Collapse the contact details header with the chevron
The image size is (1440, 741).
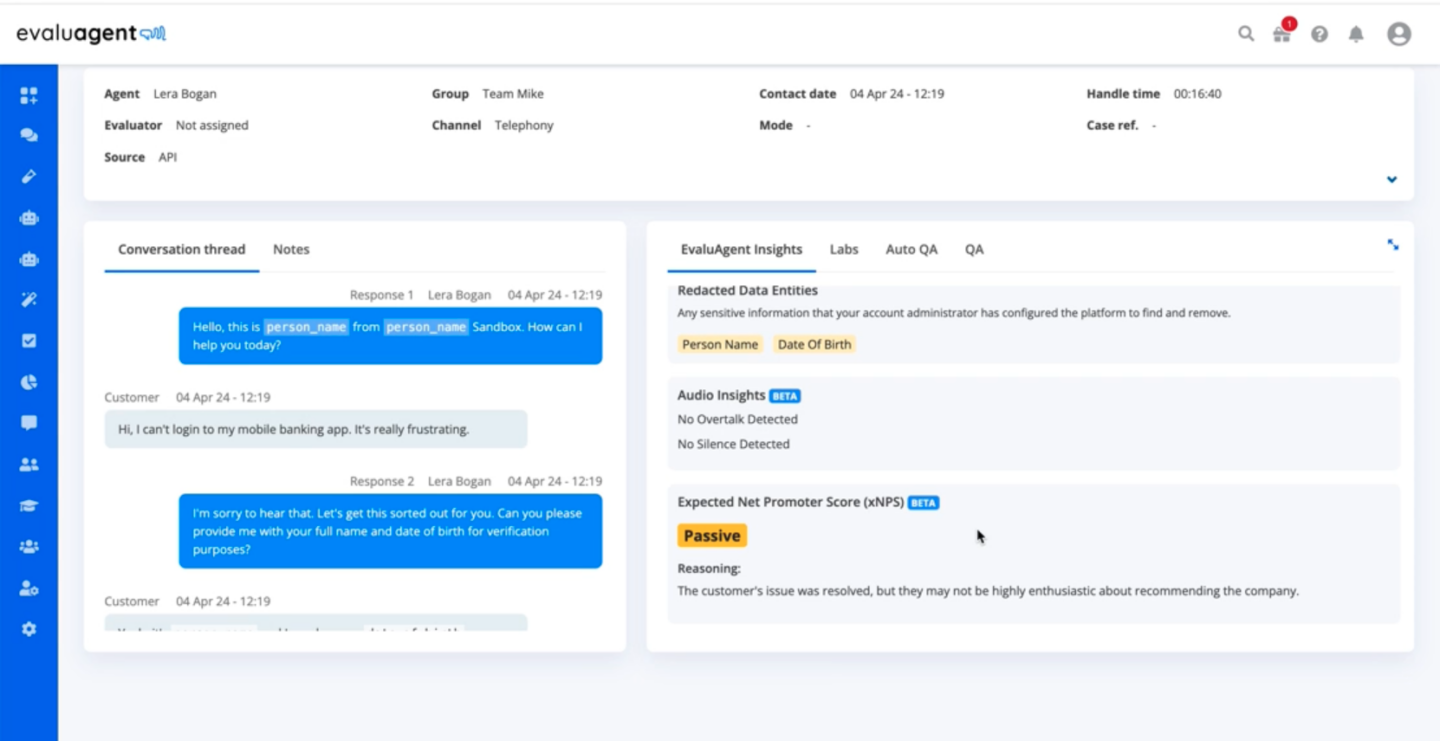coord(1391,179)
